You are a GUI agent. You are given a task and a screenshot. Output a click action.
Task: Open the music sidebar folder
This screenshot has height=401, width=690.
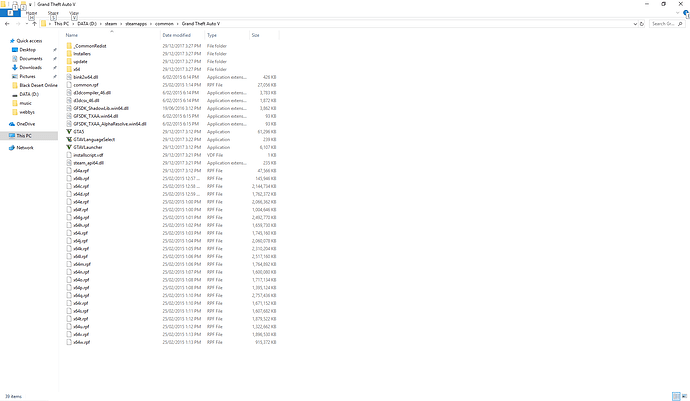26,103
